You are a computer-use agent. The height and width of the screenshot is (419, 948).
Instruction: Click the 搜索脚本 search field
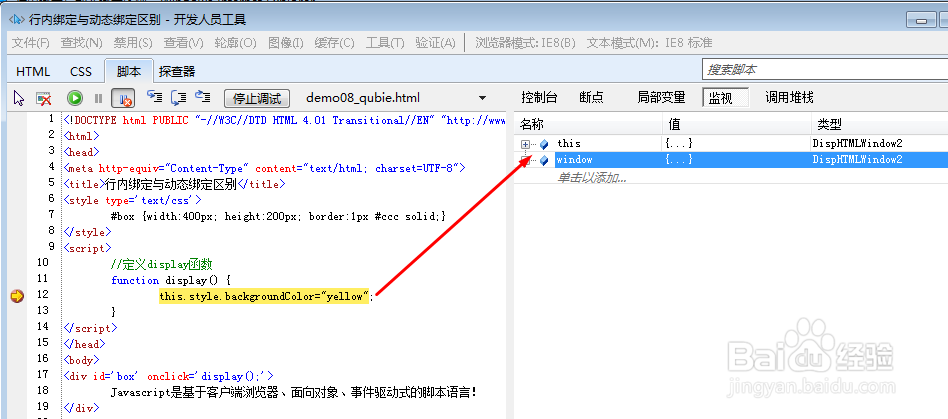coord(825,70)
